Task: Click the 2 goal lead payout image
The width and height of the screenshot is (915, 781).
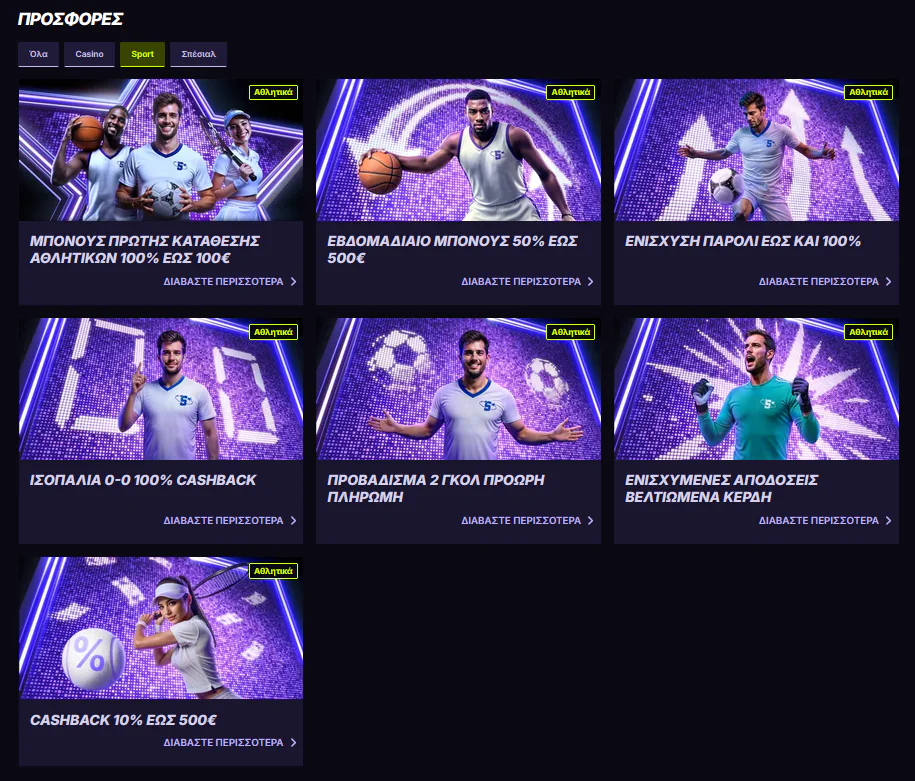Action: tap(459, 389)
